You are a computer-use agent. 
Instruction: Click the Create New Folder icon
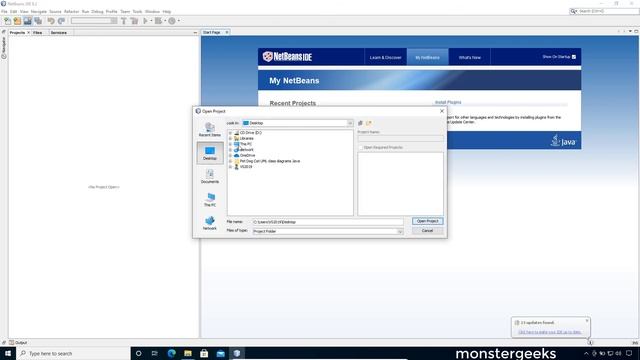(x=369, y=123)
